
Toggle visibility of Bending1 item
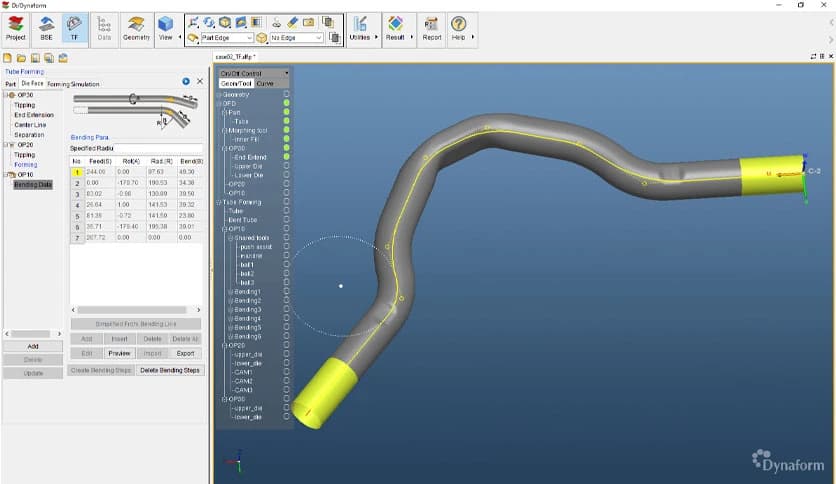pyautogui.click(x=286, y=291)
